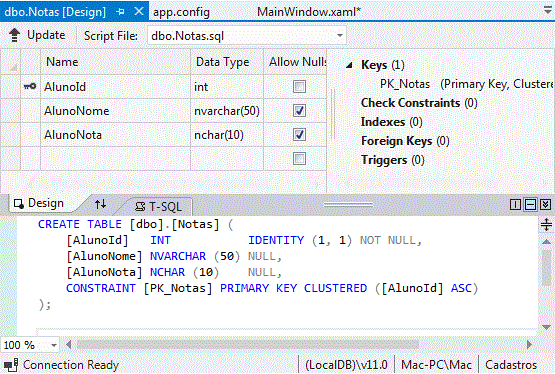The image size is (555, 374).
Task: Click the [AlunoNome] NVARCHAR line
Action: (174, 257)
